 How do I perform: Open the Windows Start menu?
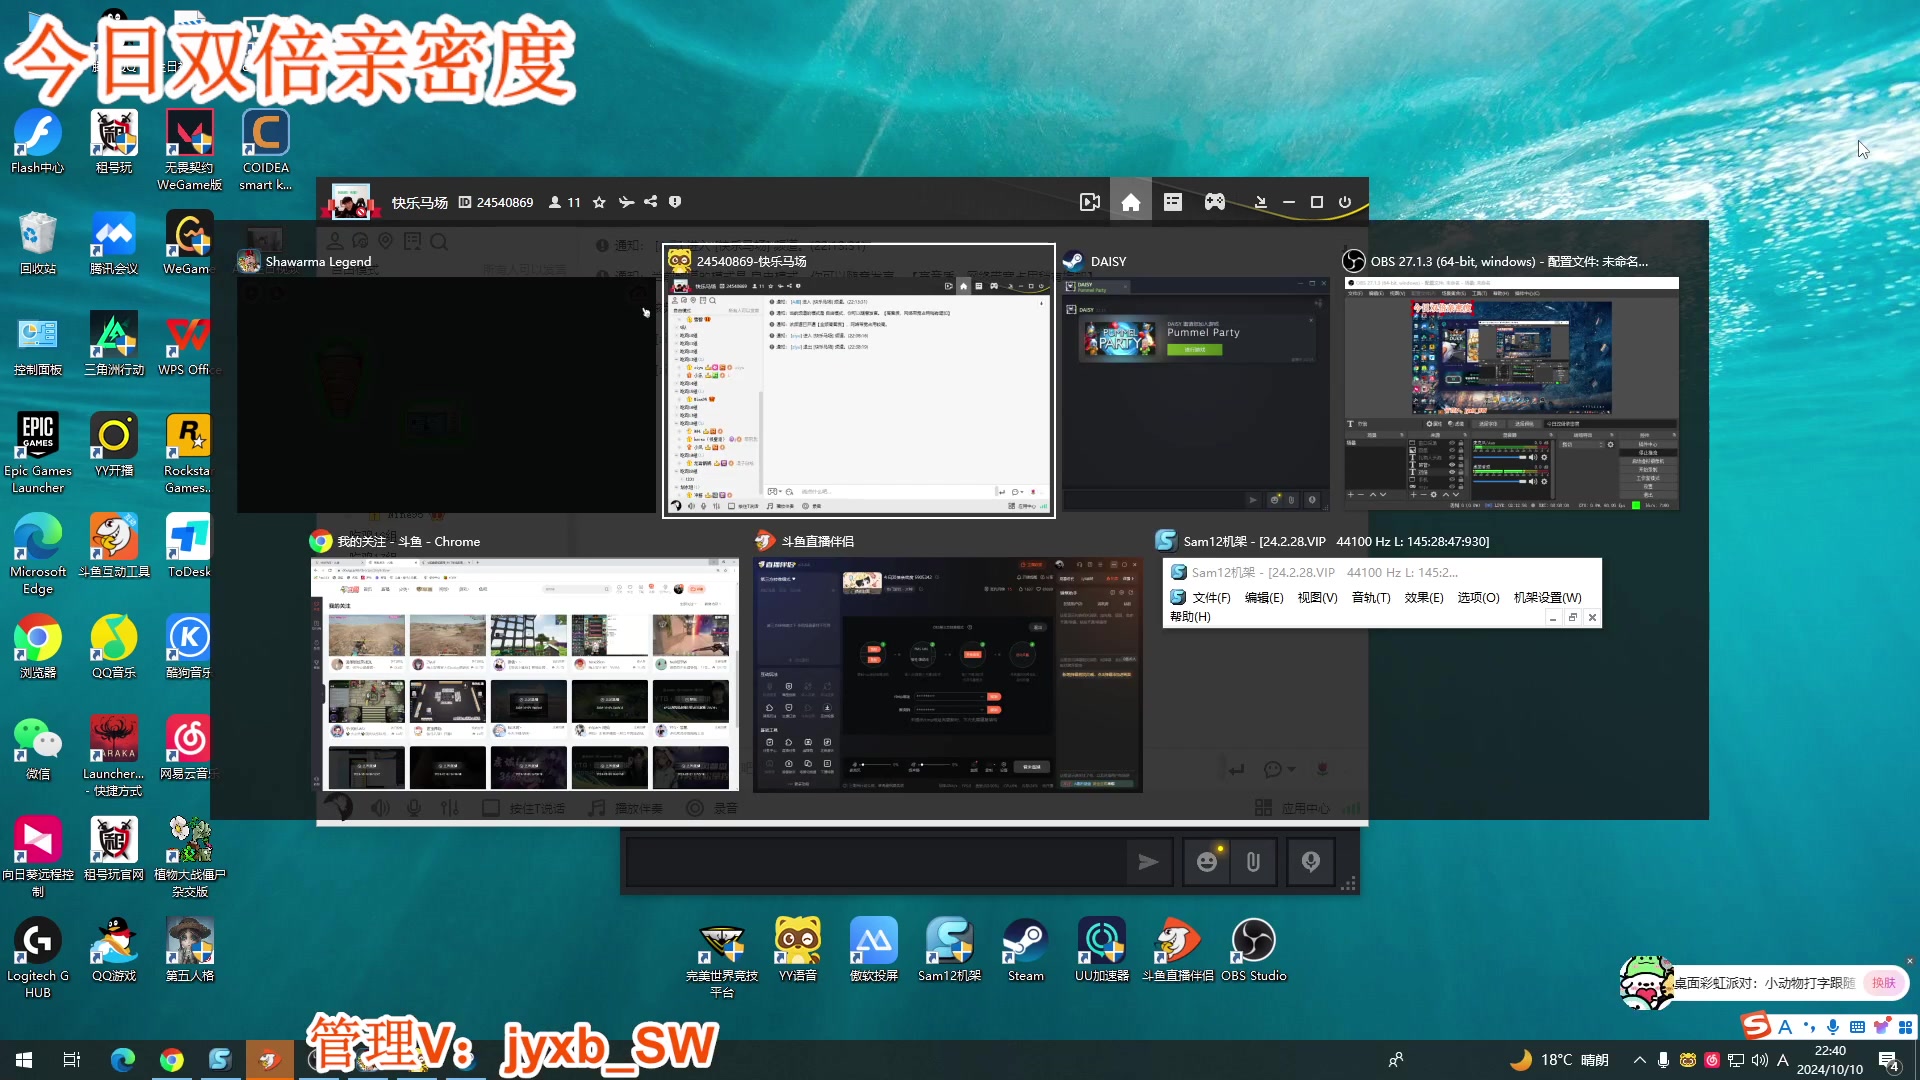point(24,1060)
